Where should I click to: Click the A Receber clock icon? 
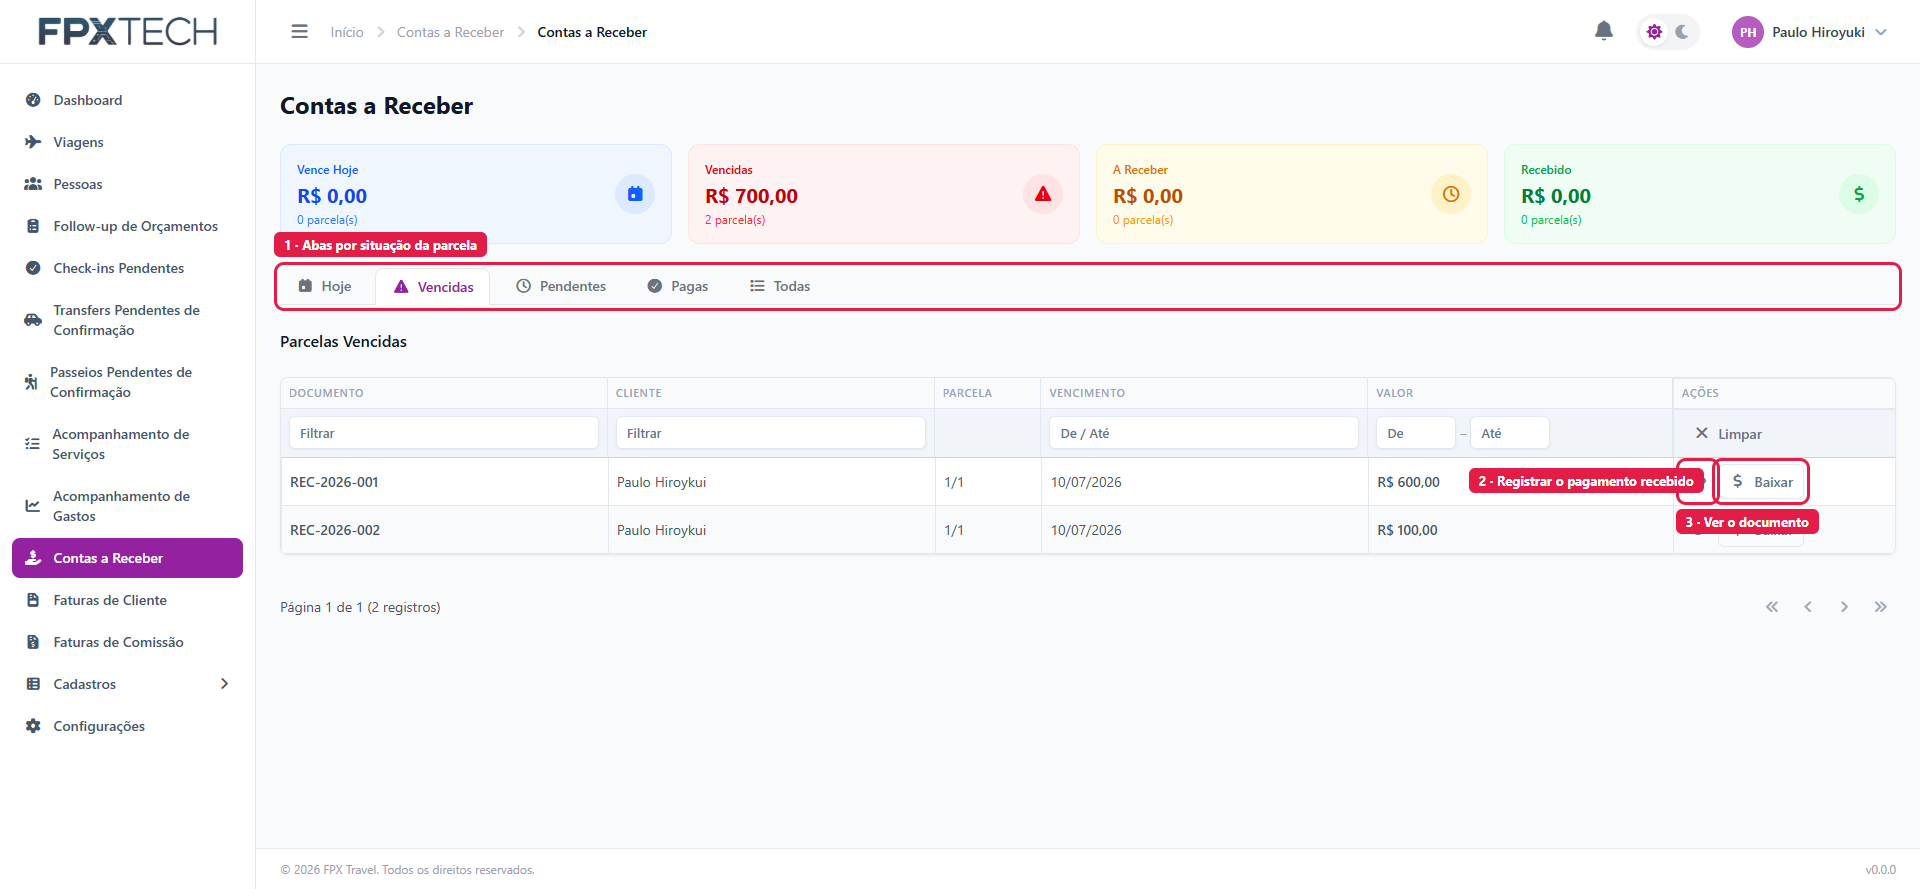[x=1451, y=194]
